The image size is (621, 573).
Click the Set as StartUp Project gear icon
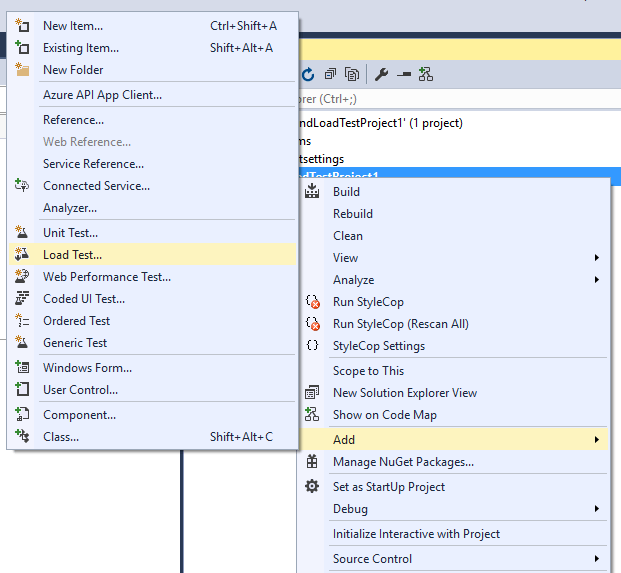click(312, 487)
